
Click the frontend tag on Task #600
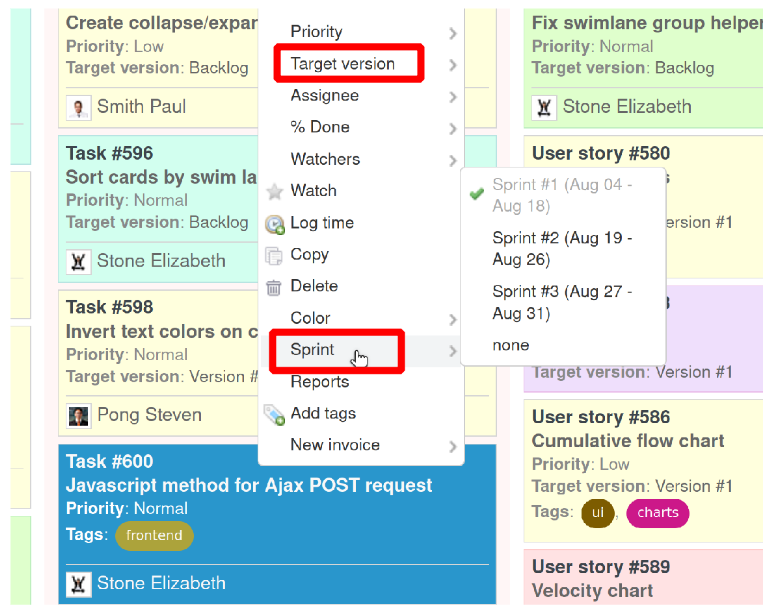pos(154,536)
